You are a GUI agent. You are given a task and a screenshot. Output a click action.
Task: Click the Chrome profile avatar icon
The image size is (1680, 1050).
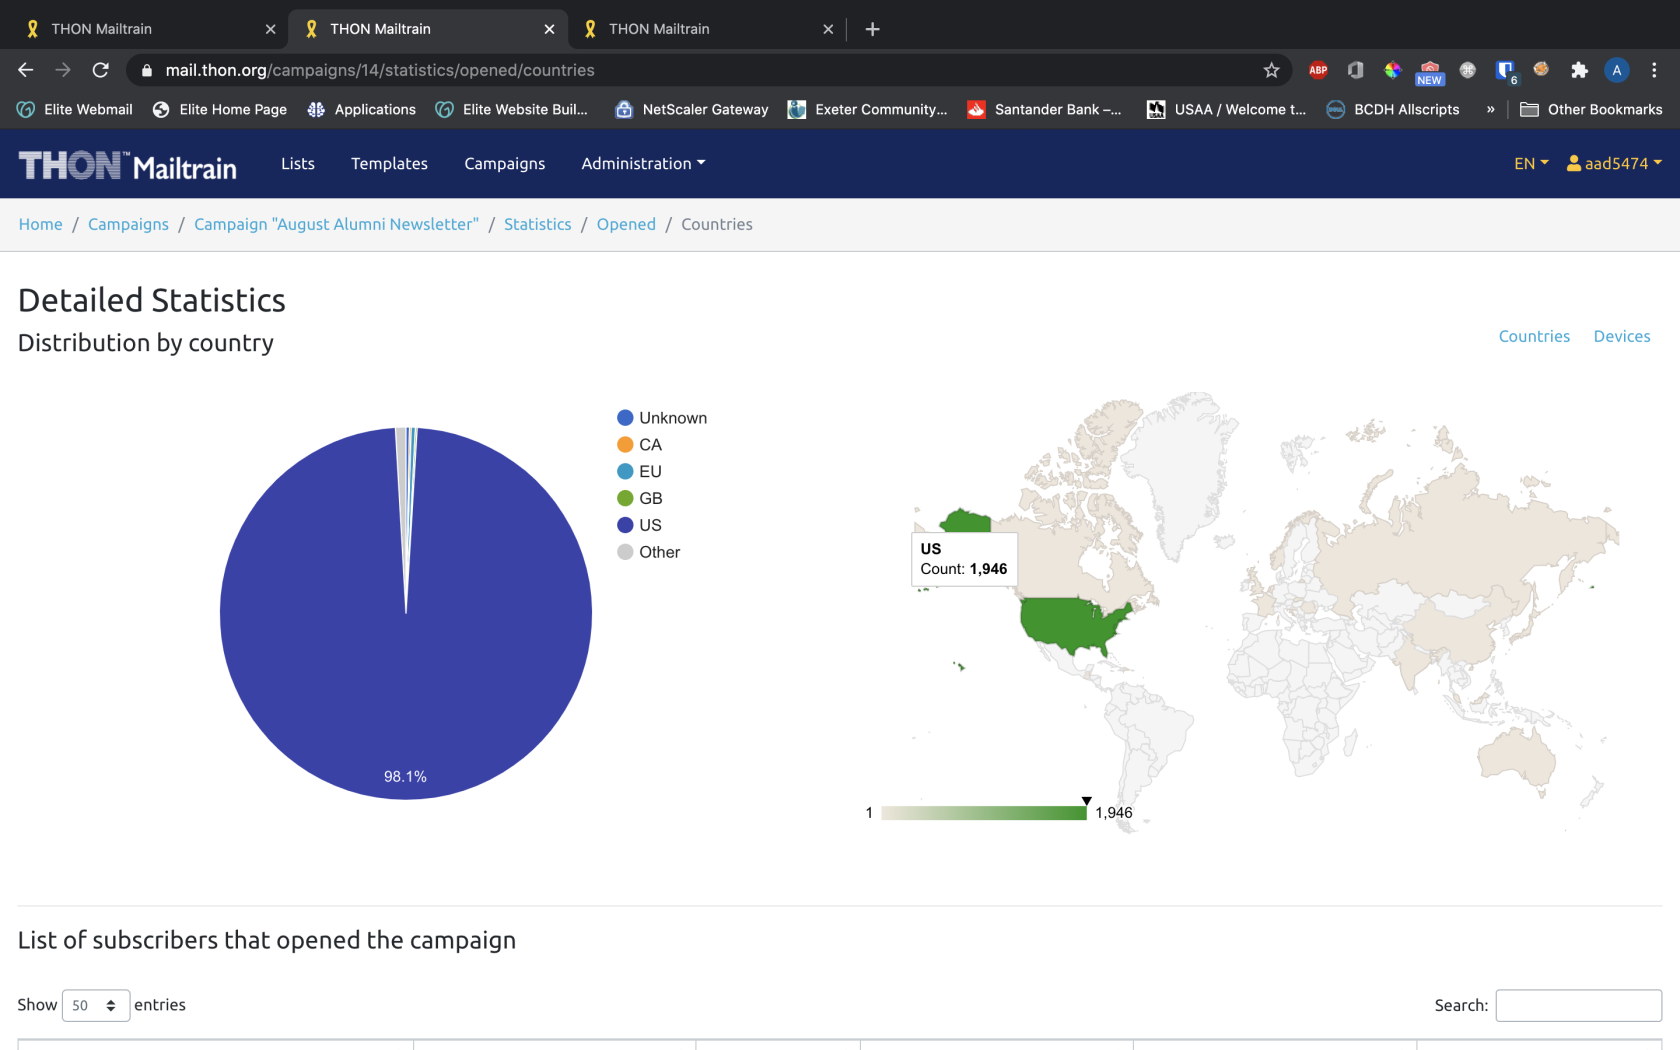click(x=1616, y=70)
